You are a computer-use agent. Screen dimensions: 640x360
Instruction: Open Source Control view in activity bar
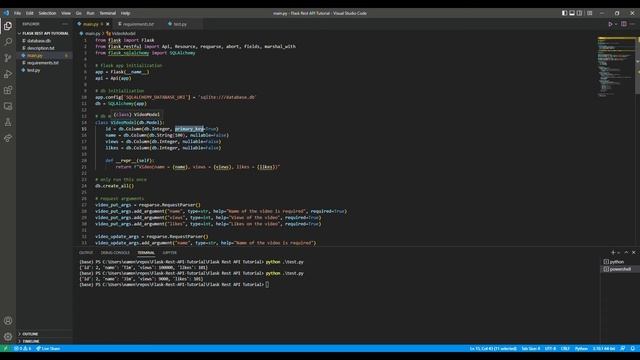[8, 58]
